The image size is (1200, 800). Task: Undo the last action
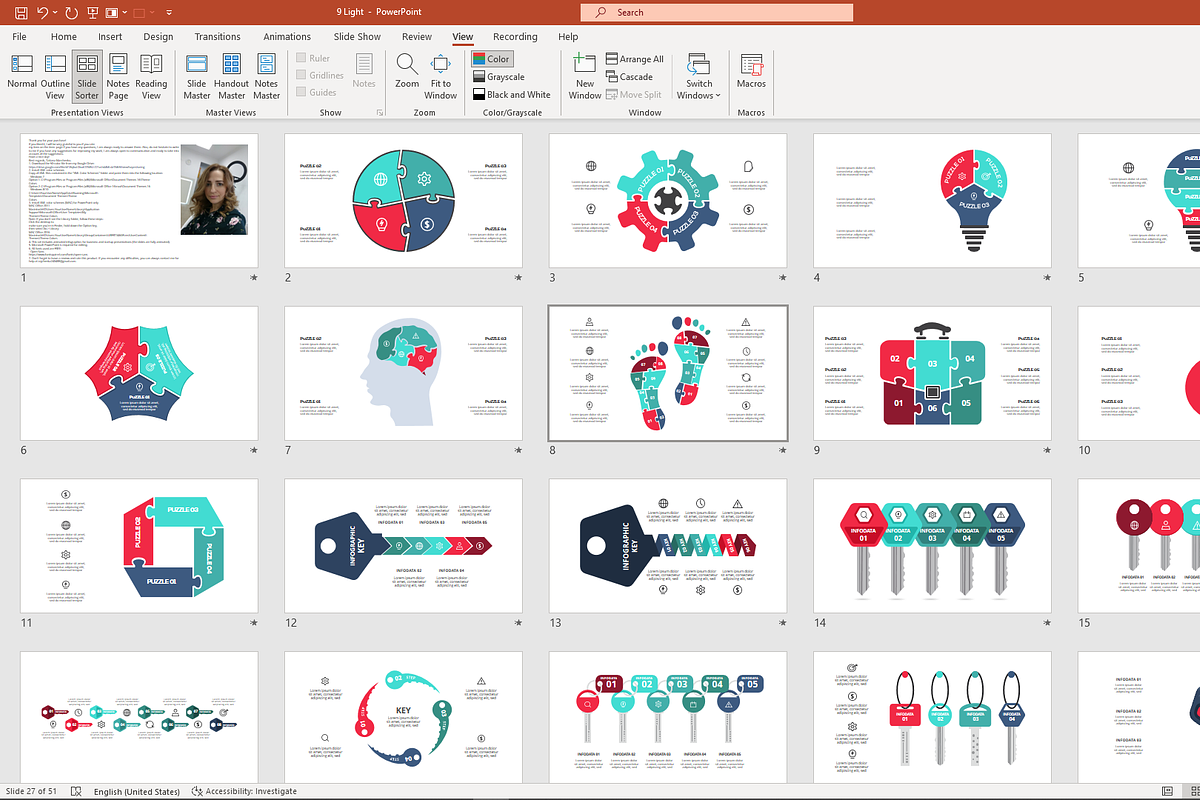click(43, 13)
